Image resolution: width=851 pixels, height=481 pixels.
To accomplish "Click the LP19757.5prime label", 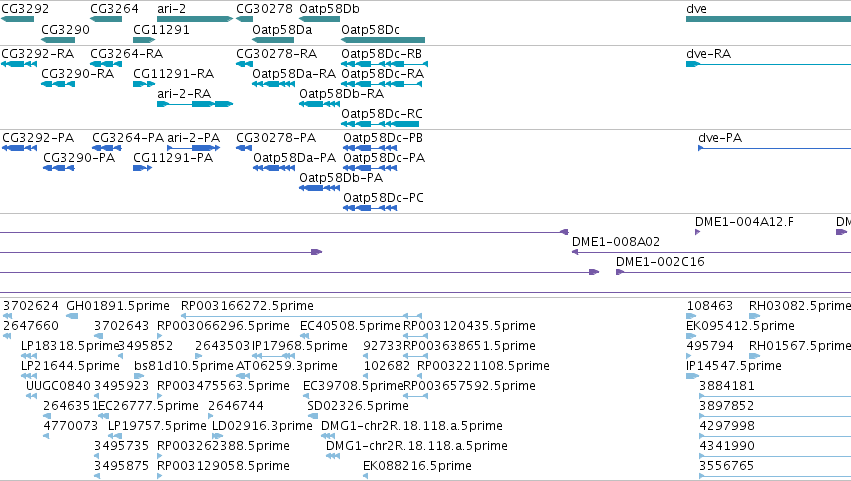I will coord(157,426).
